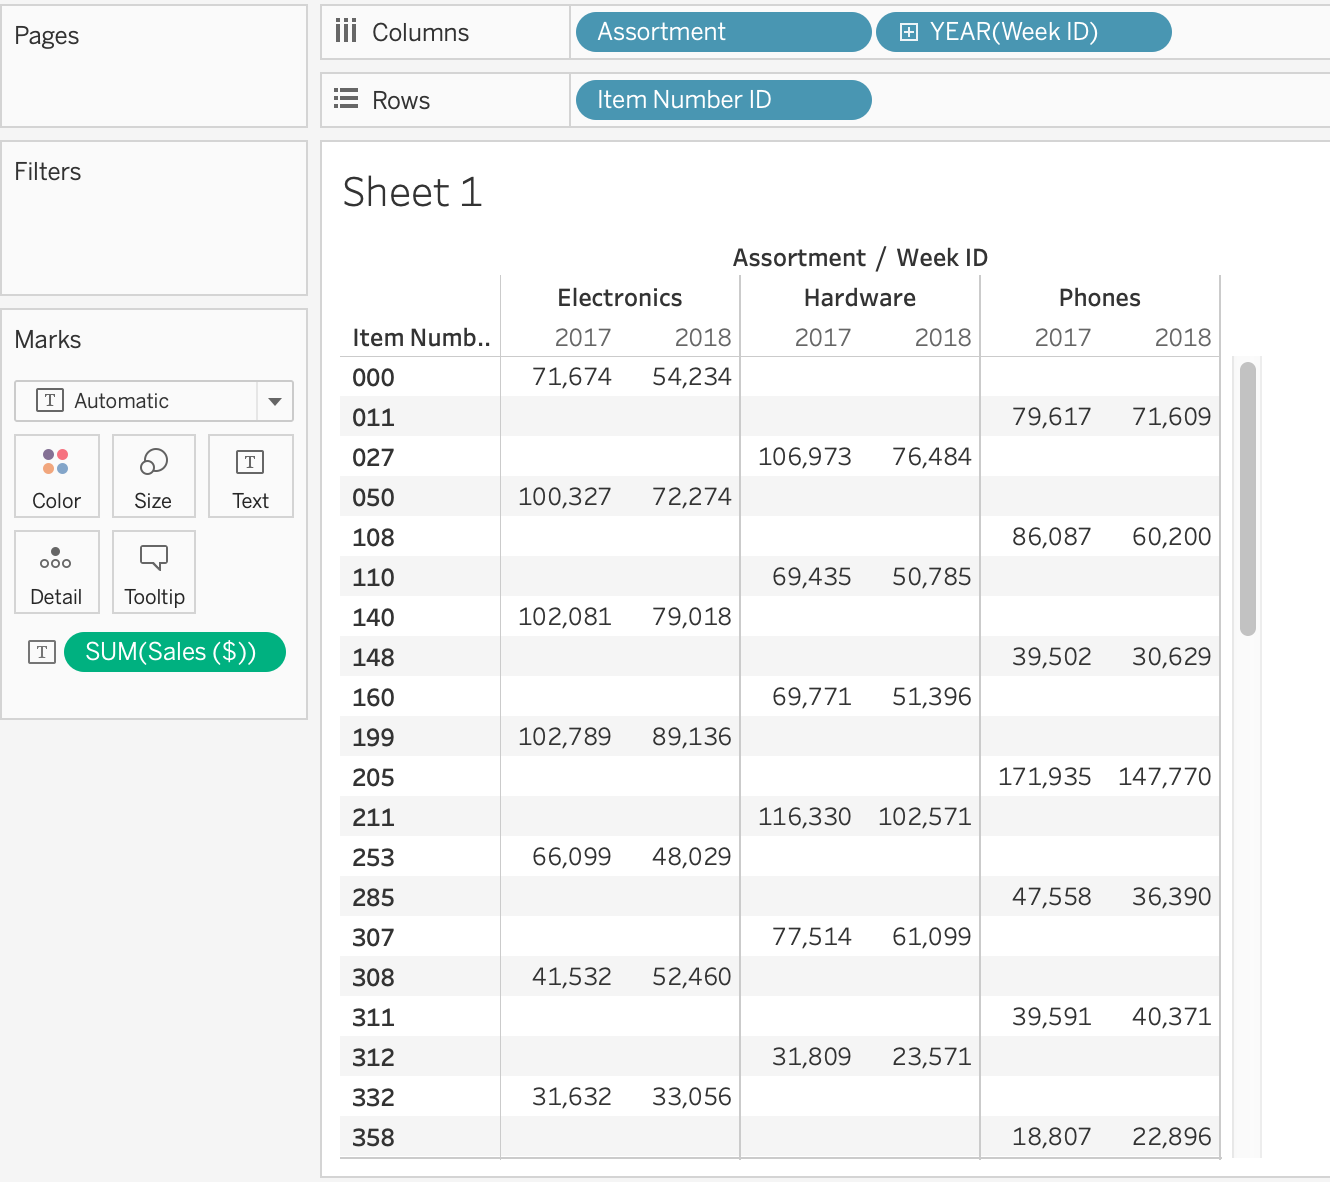This screenshot has height=1182, width=1330.
Task: Select the Electronics column header
Action: pyautogui.click(x=619, y=297)
